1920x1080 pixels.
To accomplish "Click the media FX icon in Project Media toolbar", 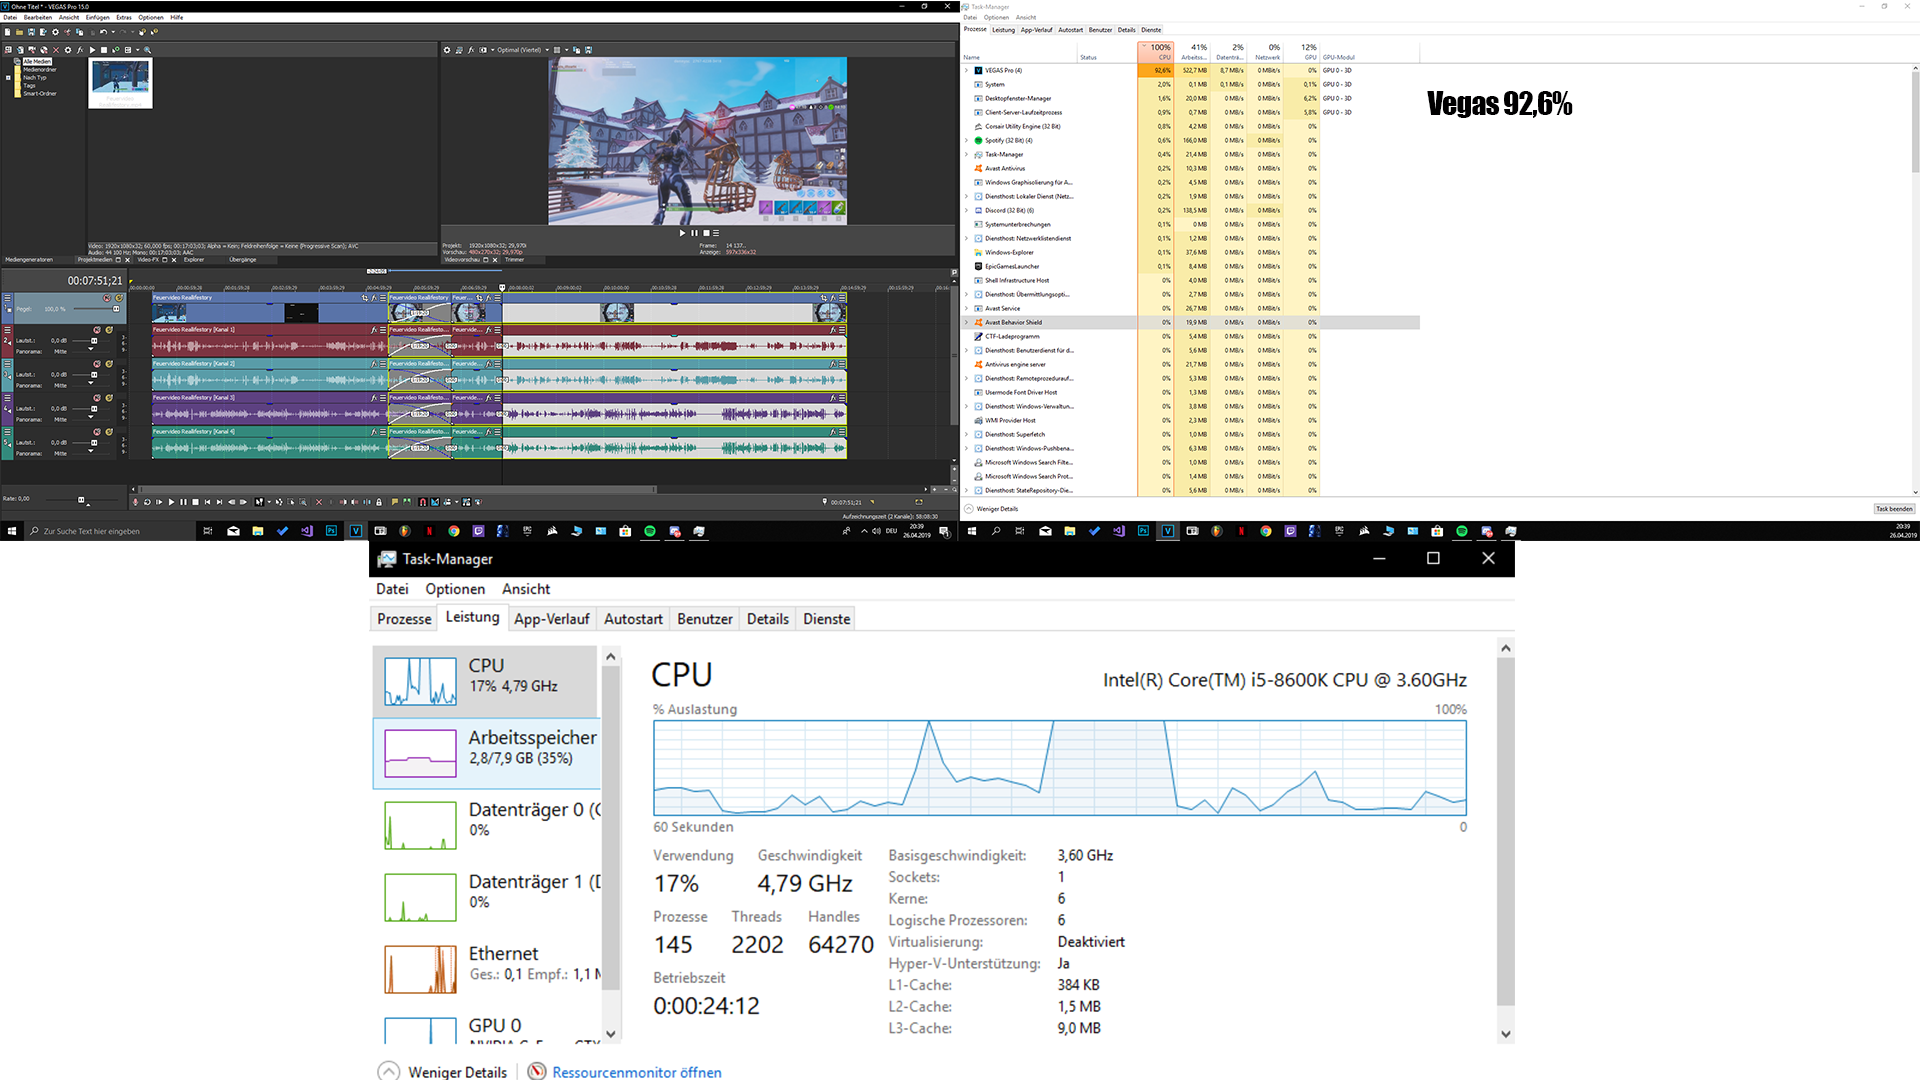I will [x=80, y=50].
